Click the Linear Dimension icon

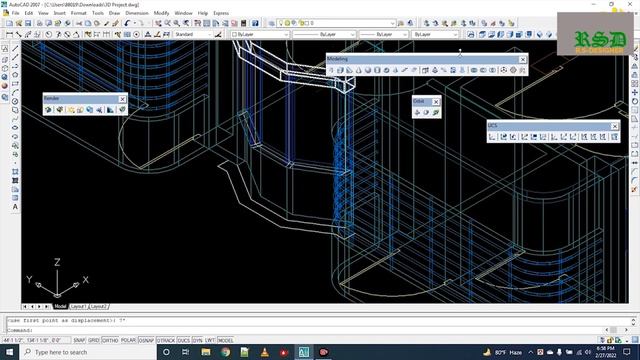9,34
